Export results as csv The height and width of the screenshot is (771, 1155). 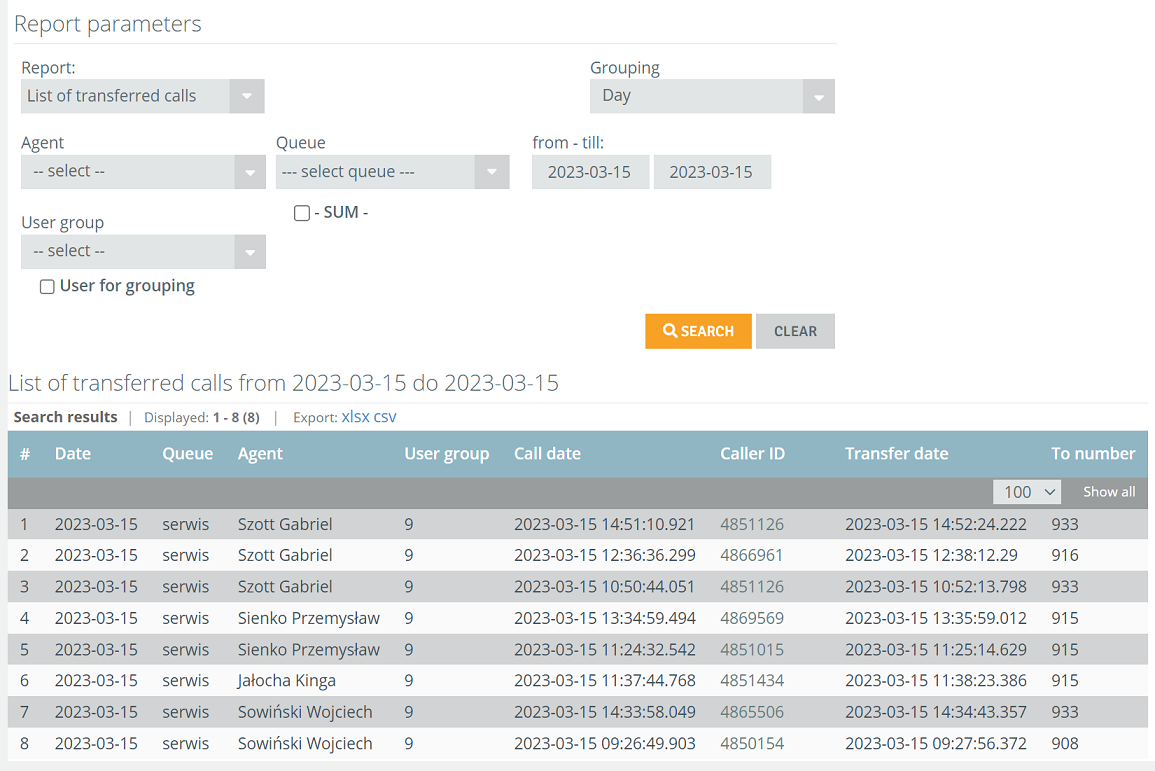pyautogui.click(x=385, y=417)
